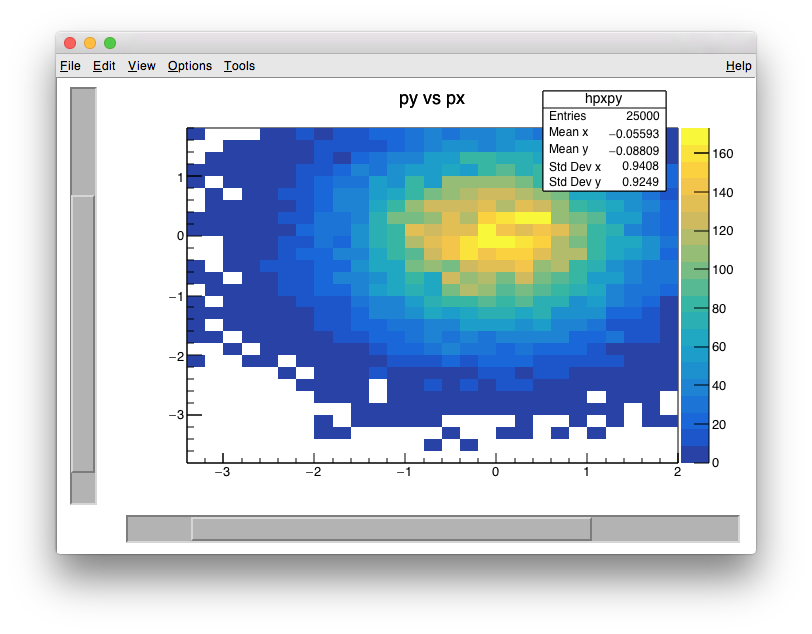The width and height of the screenshot is (812, 634).
Task: Select the 'py vs px' plot title
Action: pos(431,99)
